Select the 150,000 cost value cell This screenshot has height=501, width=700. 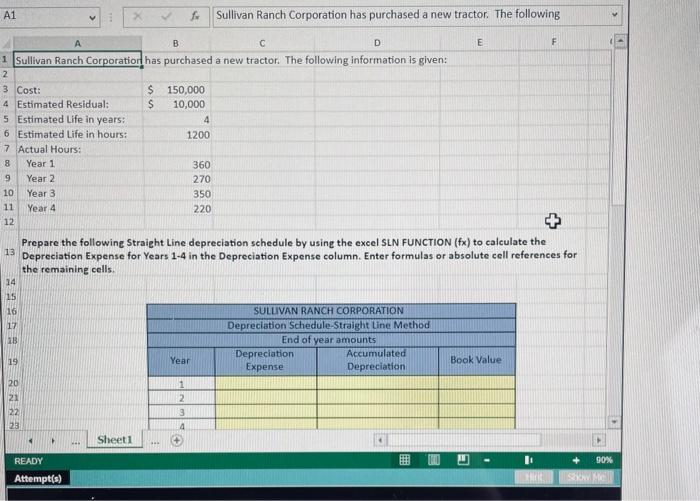(177, 90)
